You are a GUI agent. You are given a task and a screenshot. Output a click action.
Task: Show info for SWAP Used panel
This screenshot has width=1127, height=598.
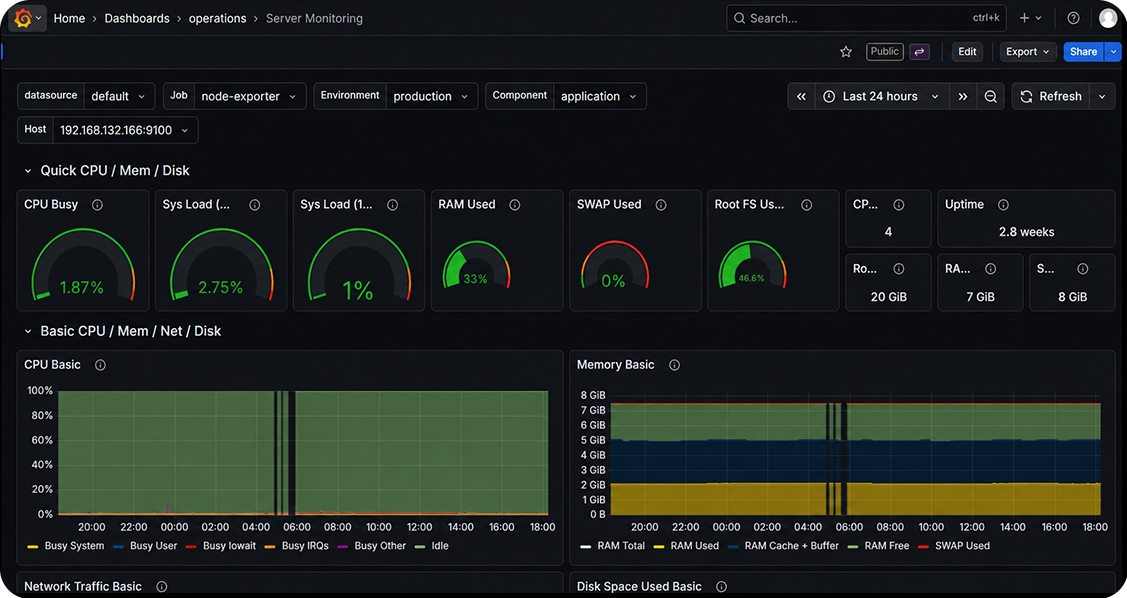point(661,205)
